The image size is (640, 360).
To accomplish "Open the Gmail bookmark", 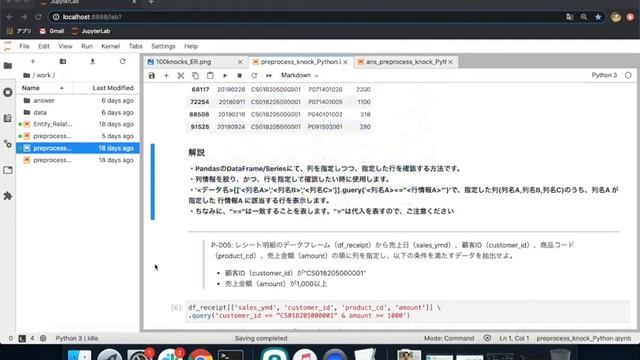I will (x=52, y=31).
